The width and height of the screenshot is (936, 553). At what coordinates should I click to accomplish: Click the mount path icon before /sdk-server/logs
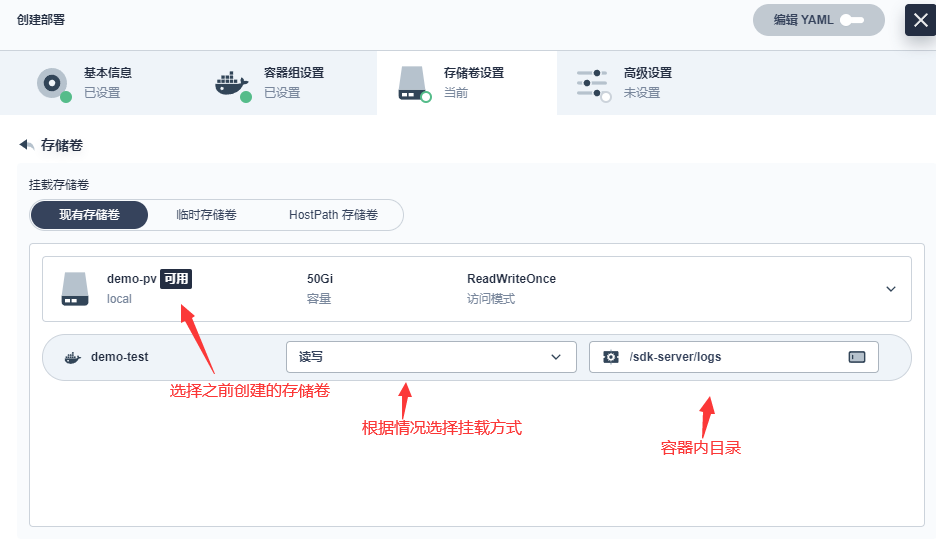pyautogui.click(x=610, y=357)
